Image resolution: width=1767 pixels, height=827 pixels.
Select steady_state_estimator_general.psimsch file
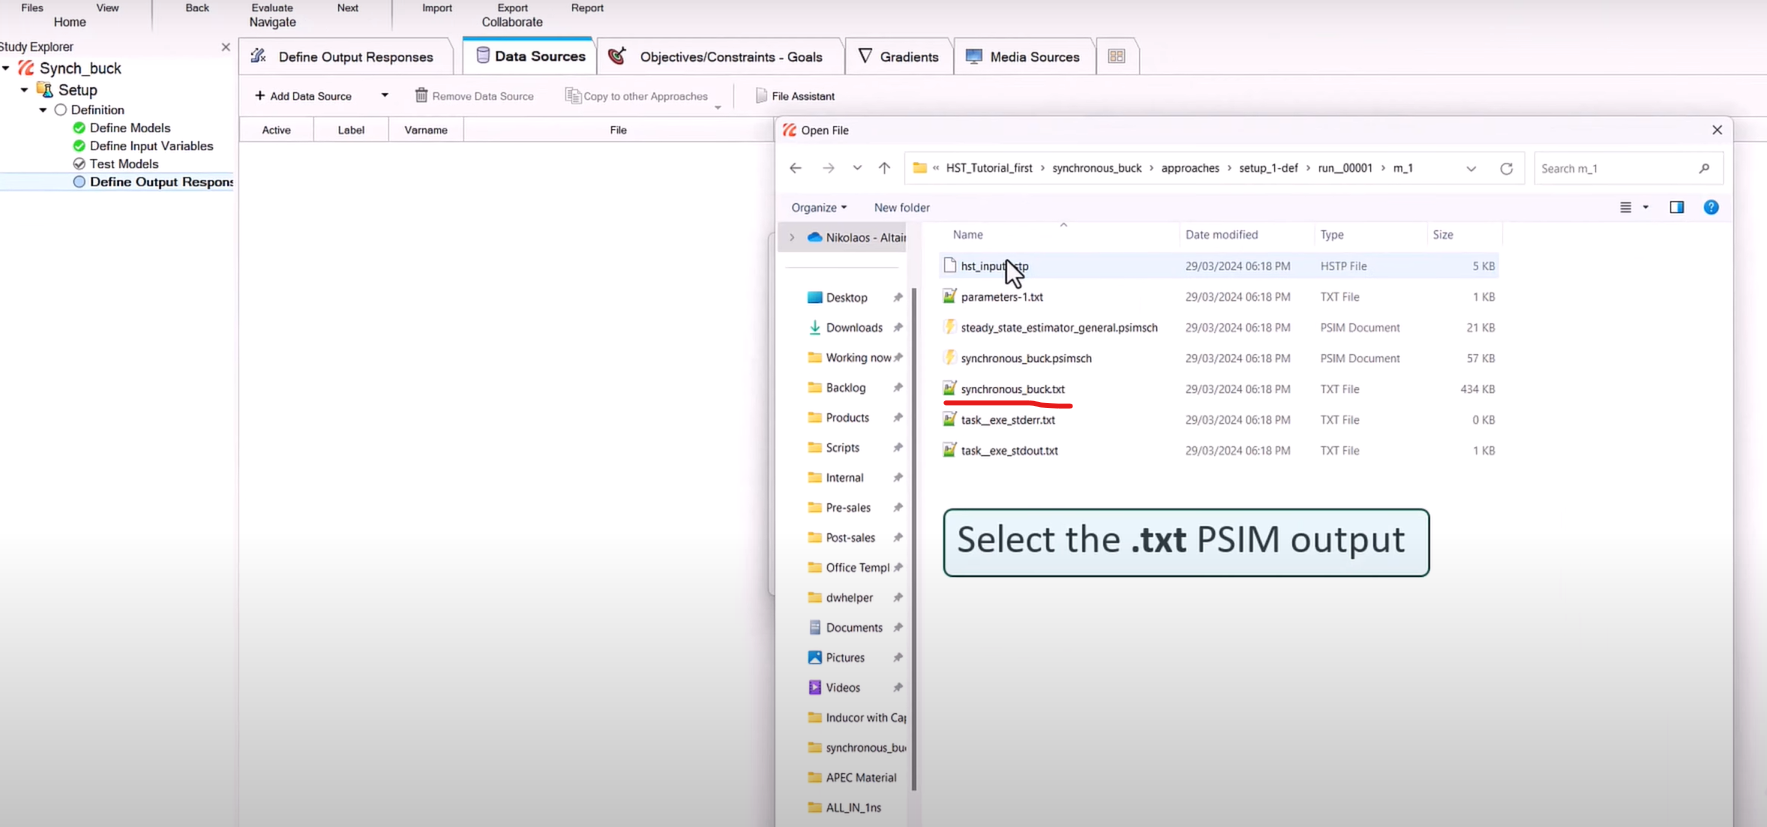1219,327
